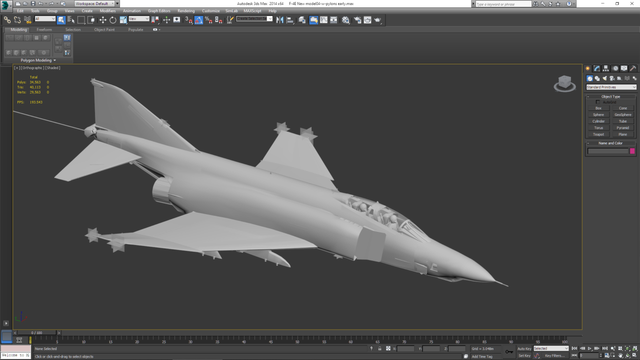
Task: Create a Box primitive
Action: coord(598,108)
